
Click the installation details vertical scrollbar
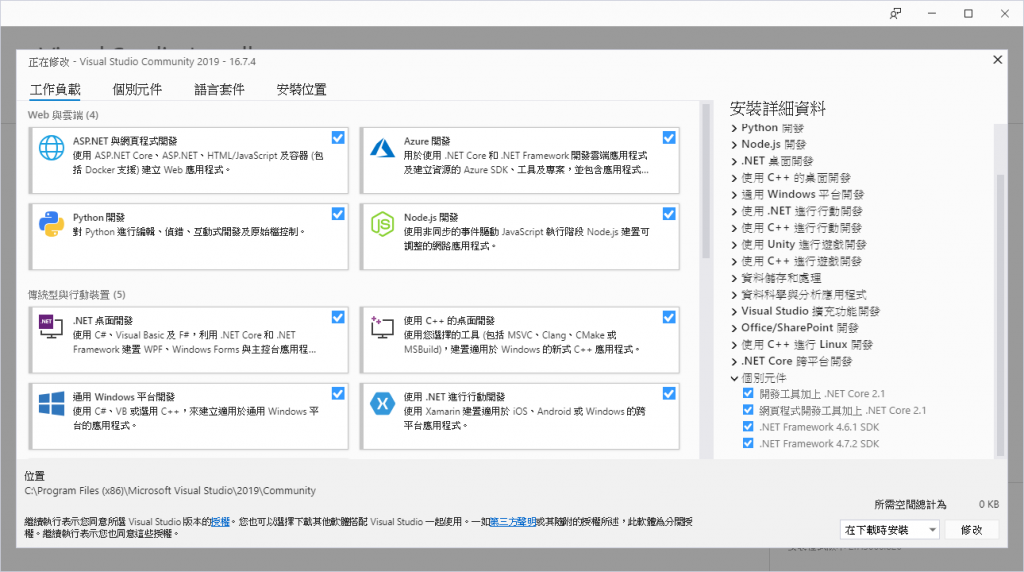click(1000, 313)
